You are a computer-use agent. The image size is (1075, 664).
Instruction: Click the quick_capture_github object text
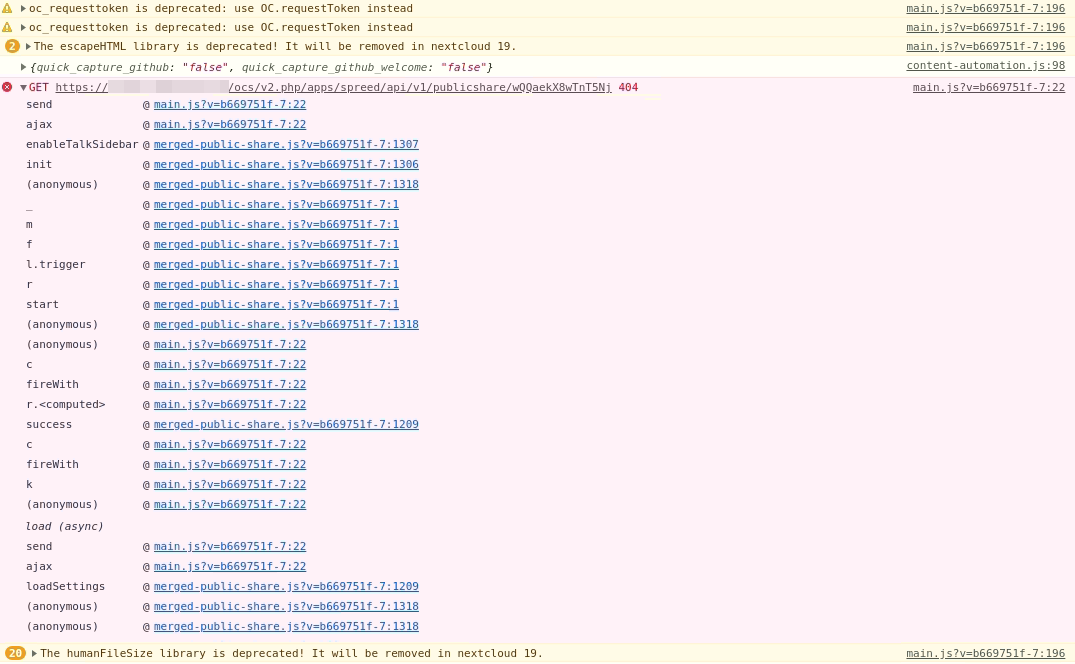point(261,67)
